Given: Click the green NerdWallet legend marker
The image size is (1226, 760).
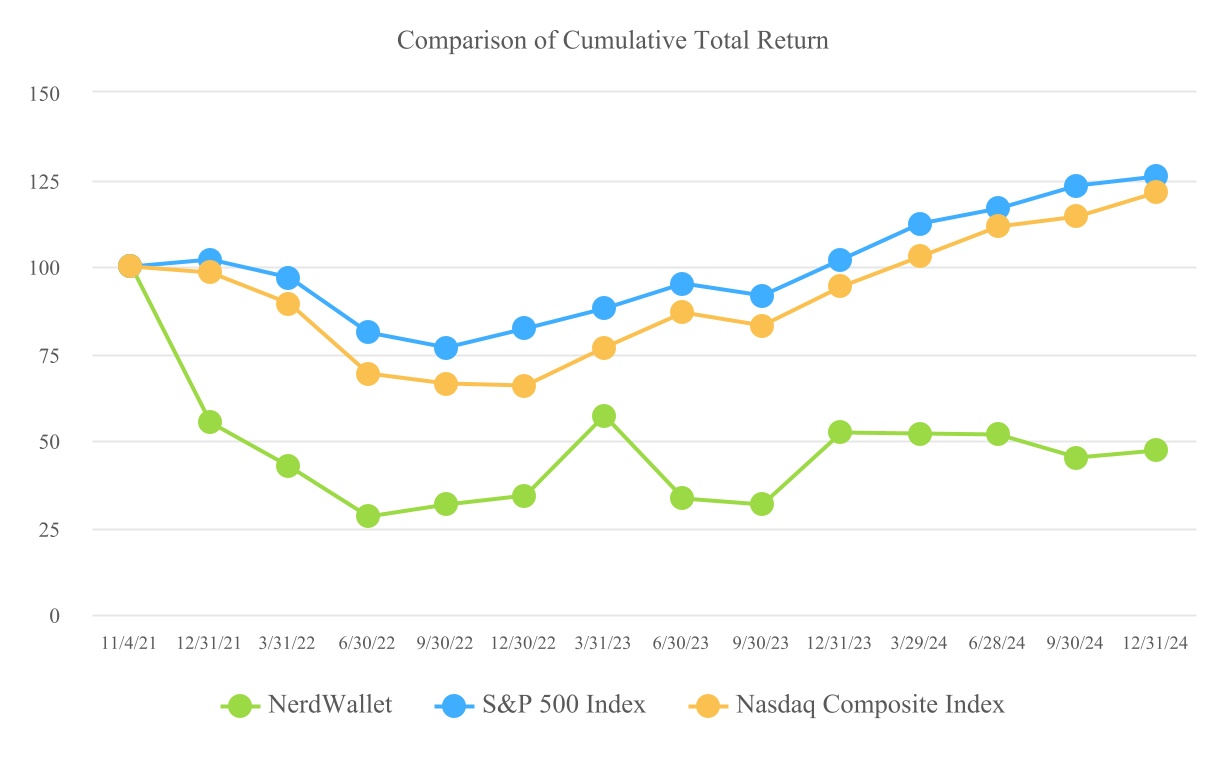Looking at the screenshot, I should [x=239, y=705].
